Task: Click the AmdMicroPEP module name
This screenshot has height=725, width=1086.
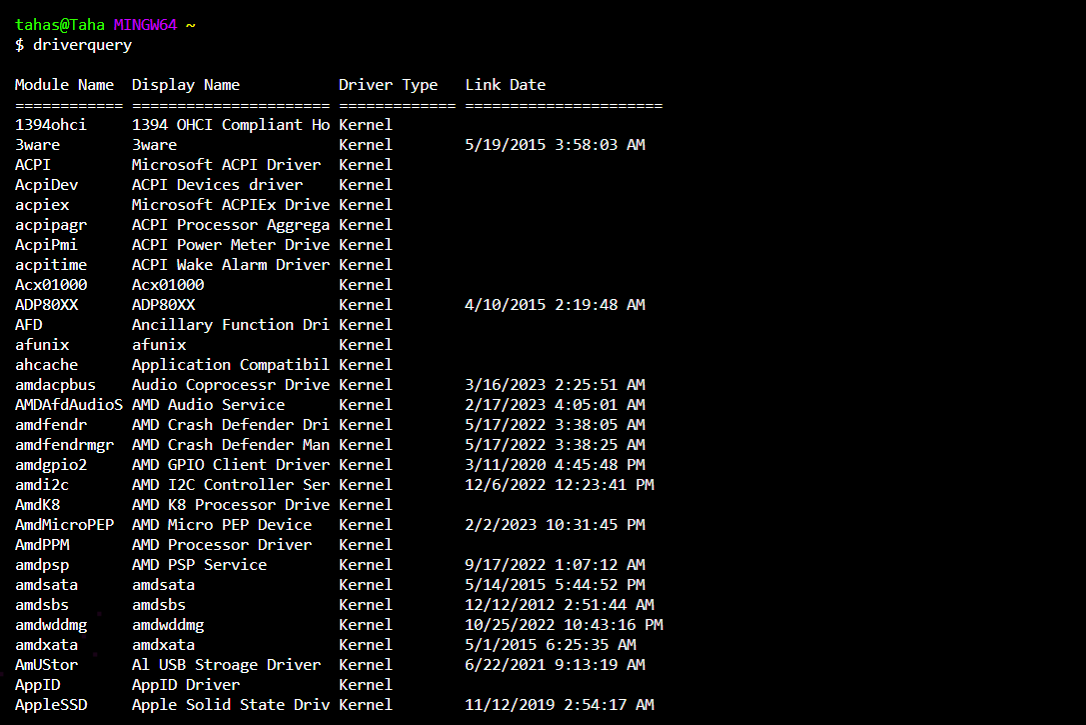Action: (64, 525)
